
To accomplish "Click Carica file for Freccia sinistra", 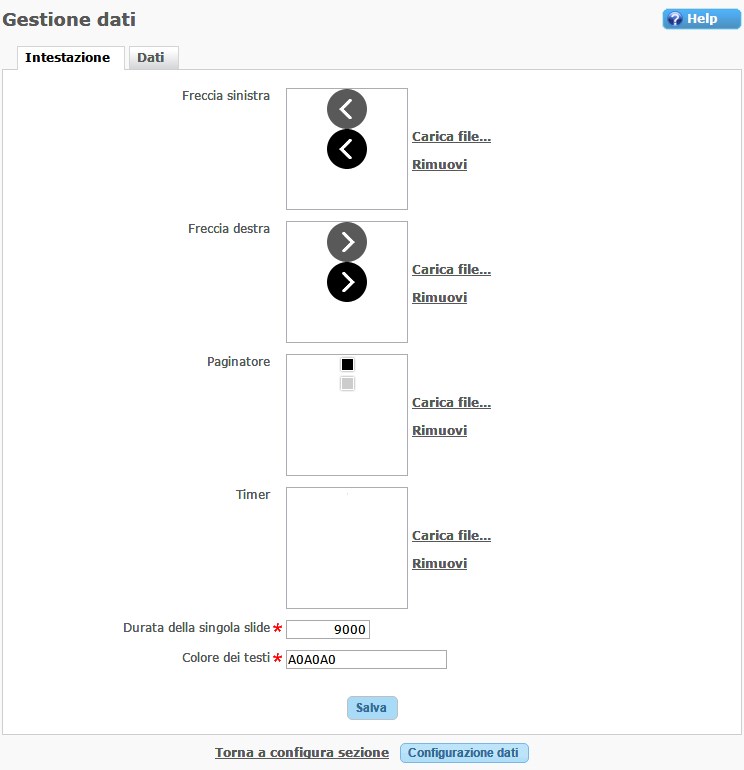I will (x=451, y=137).
